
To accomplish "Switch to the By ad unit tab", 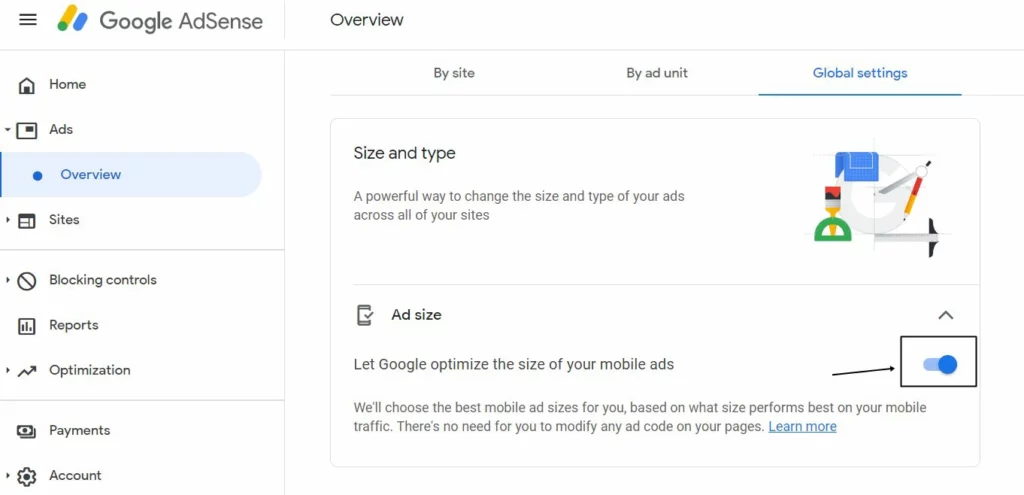I will click(657, 73).
